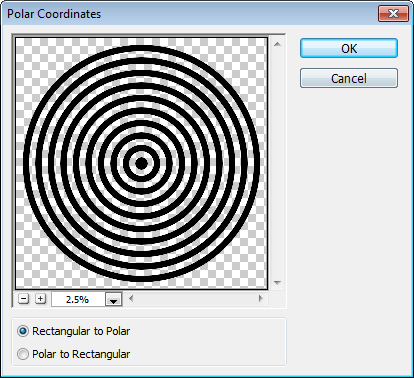Image resolution: width=414 pixels, height=378 pixels.
Task: Open the zoom percentage dropdown arrow
Action: 114,299
